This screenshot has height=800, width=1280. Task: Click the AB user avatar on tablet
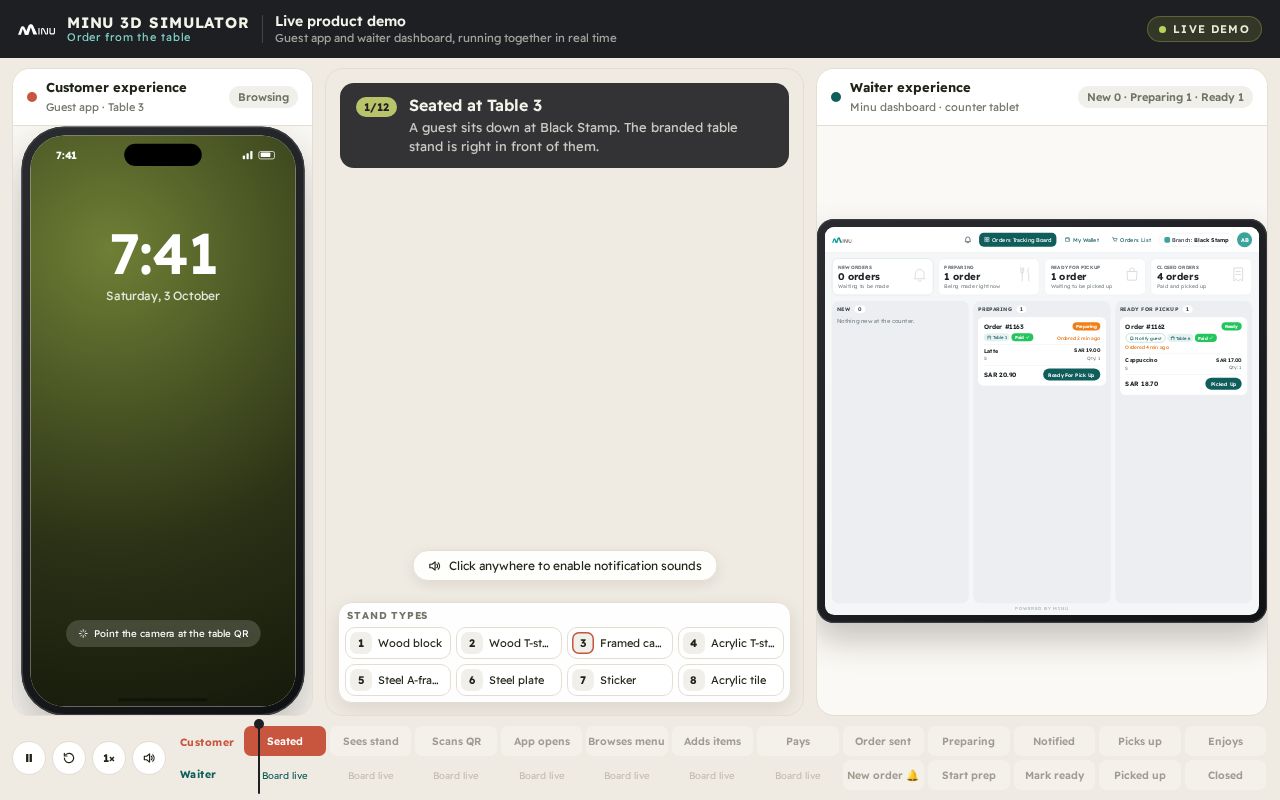(x=1244, y=240)
